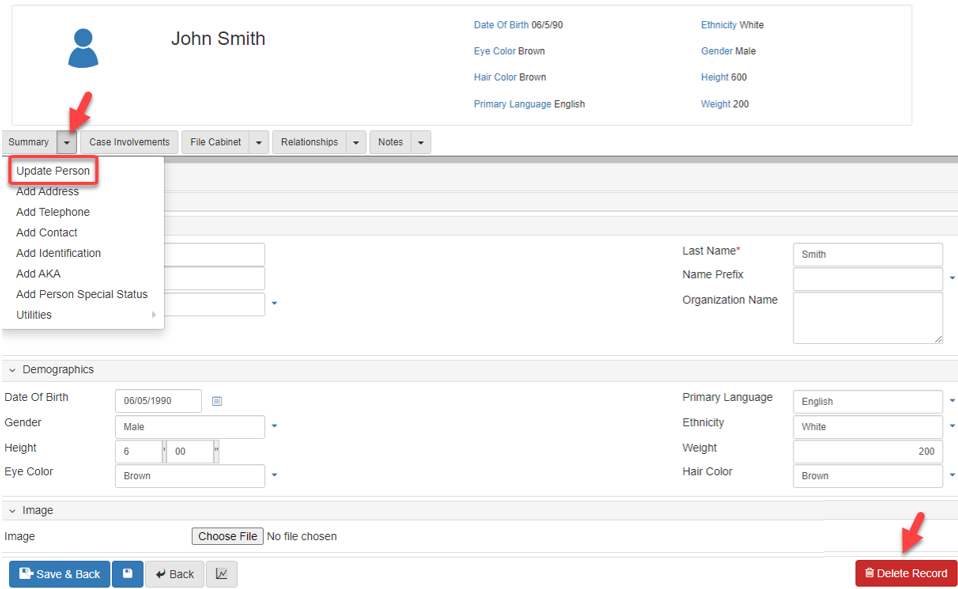
Task: Open the Summary tab dropdown arrow
Action: [x=66, y=142]
